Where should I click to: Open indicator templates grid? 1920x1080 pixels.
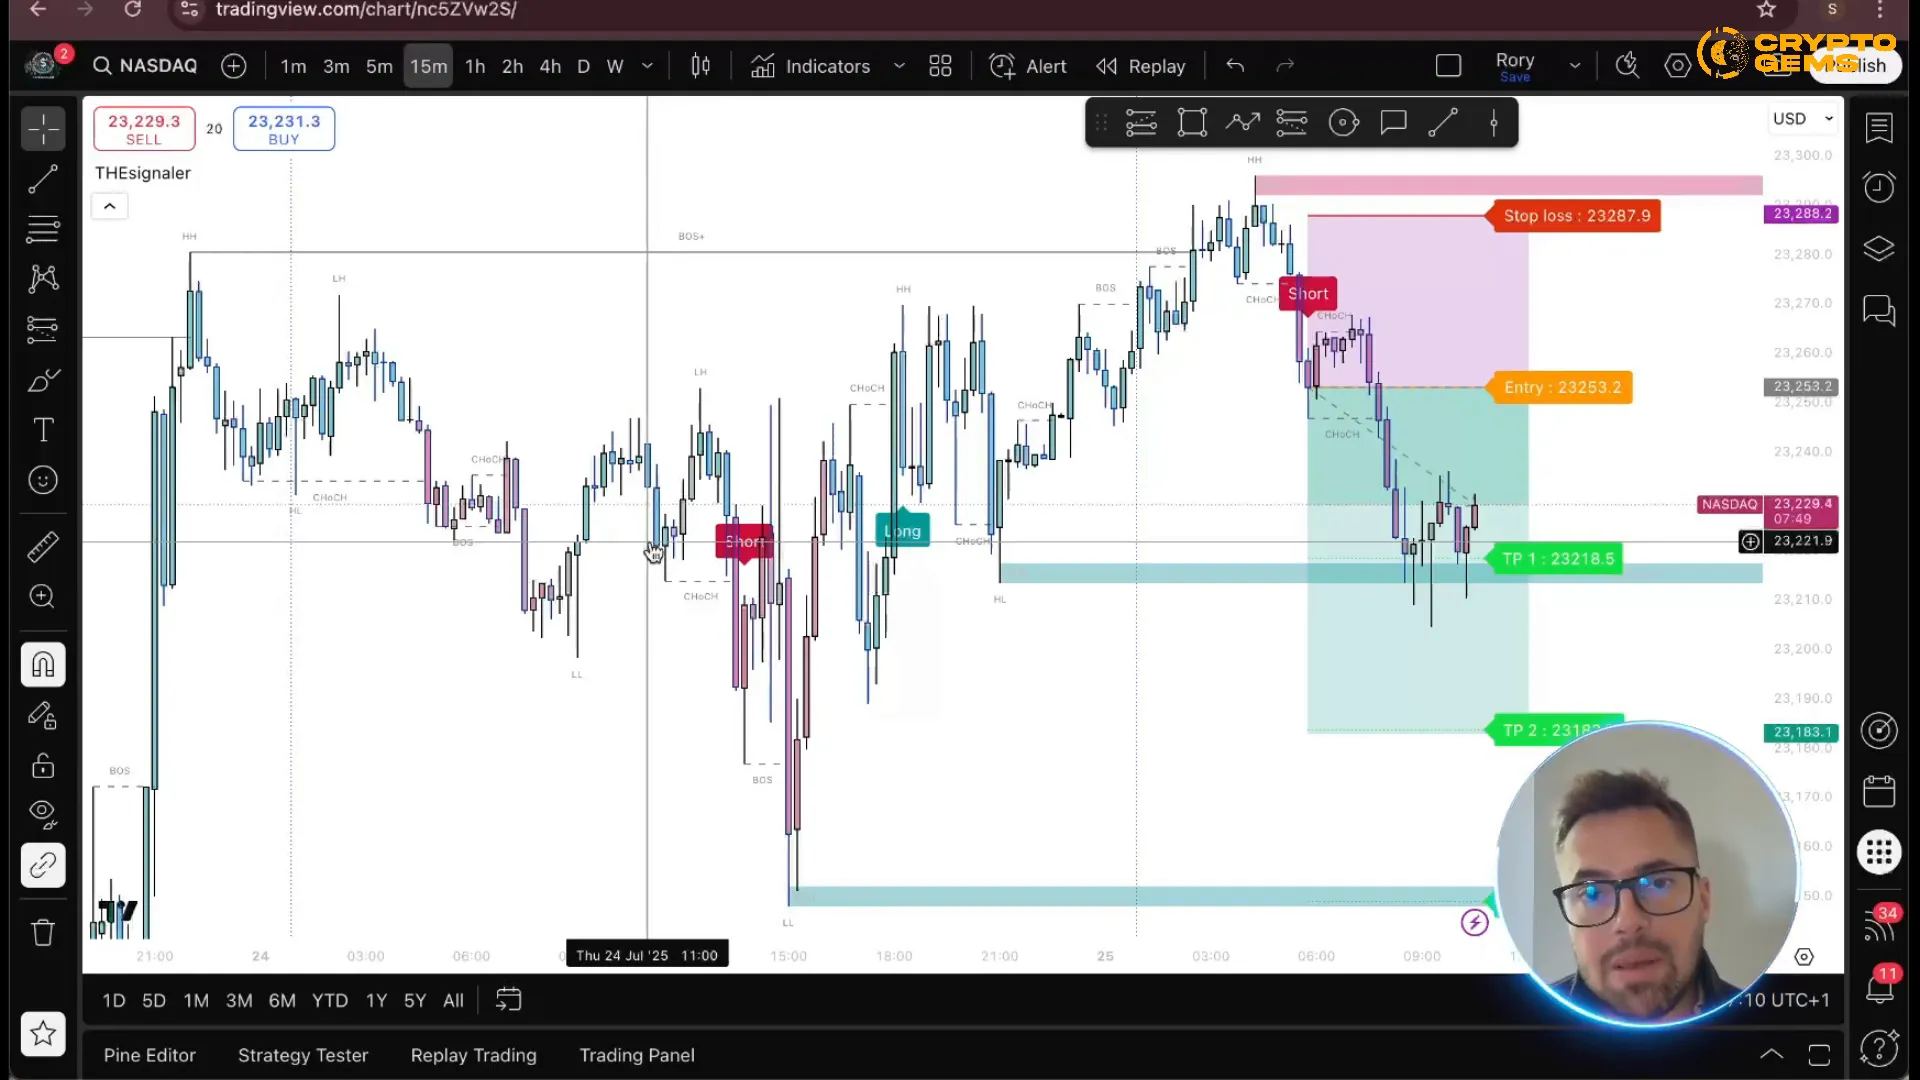(x=940, y=66)
